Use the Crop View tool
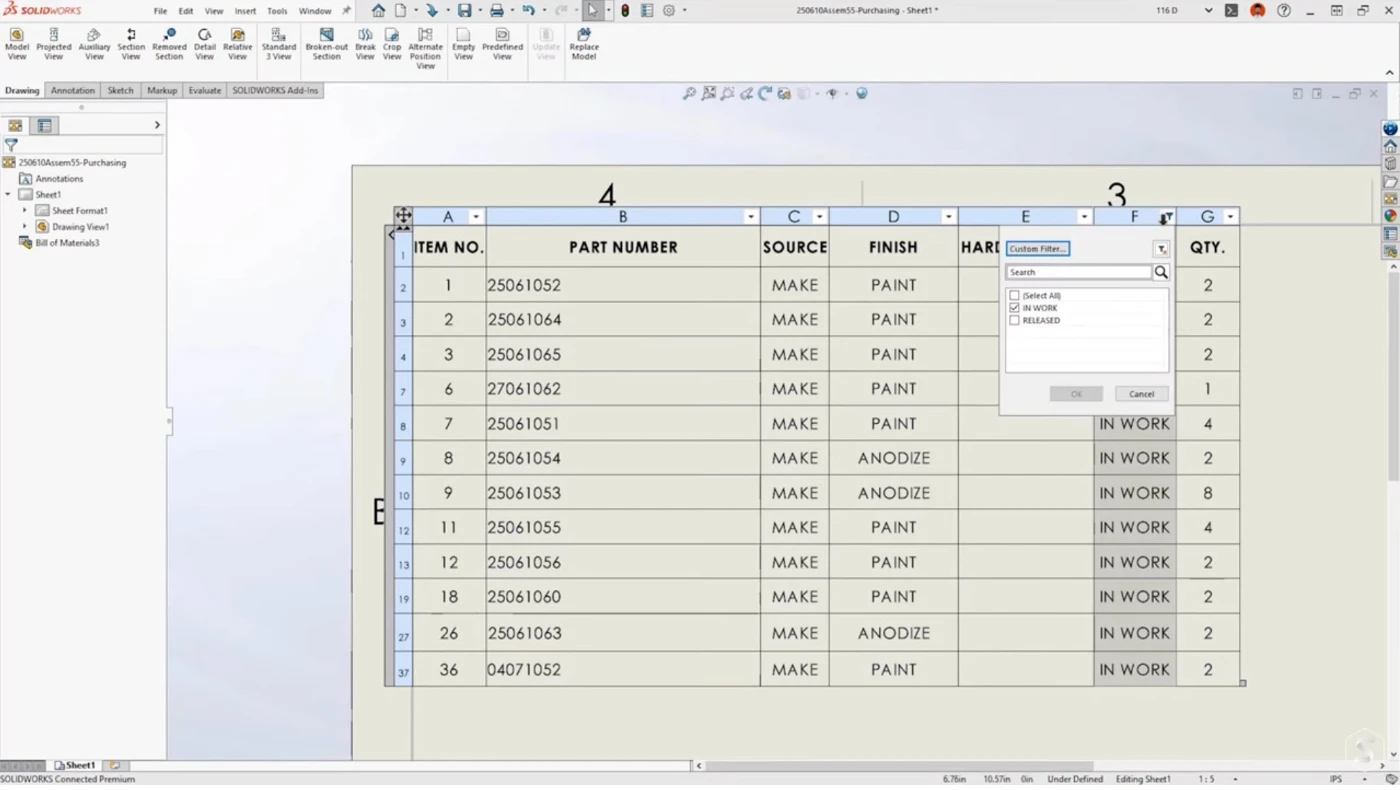1400x790 pixels. [391, 45]
